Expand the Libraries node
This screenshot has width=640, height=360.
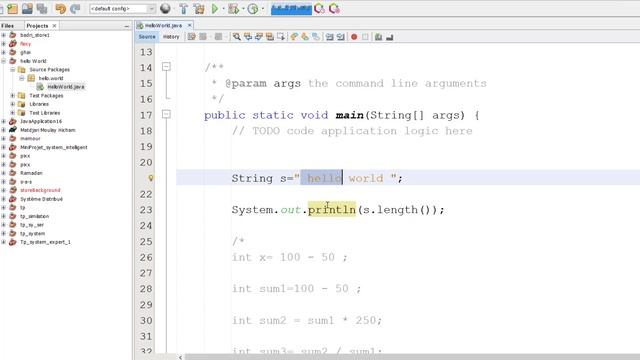[x=13, y=104]
